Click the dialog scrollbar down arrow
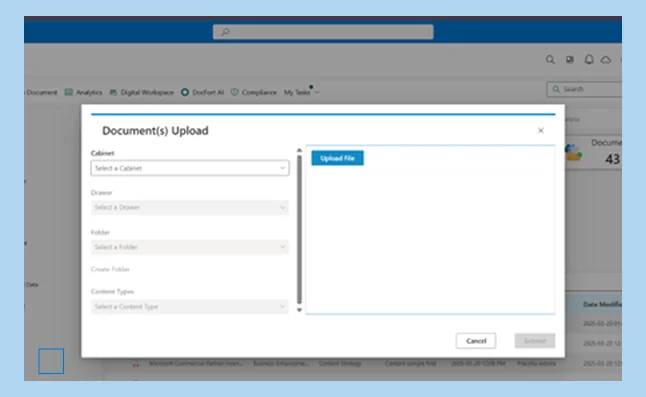646x397 pixels. 300,310
